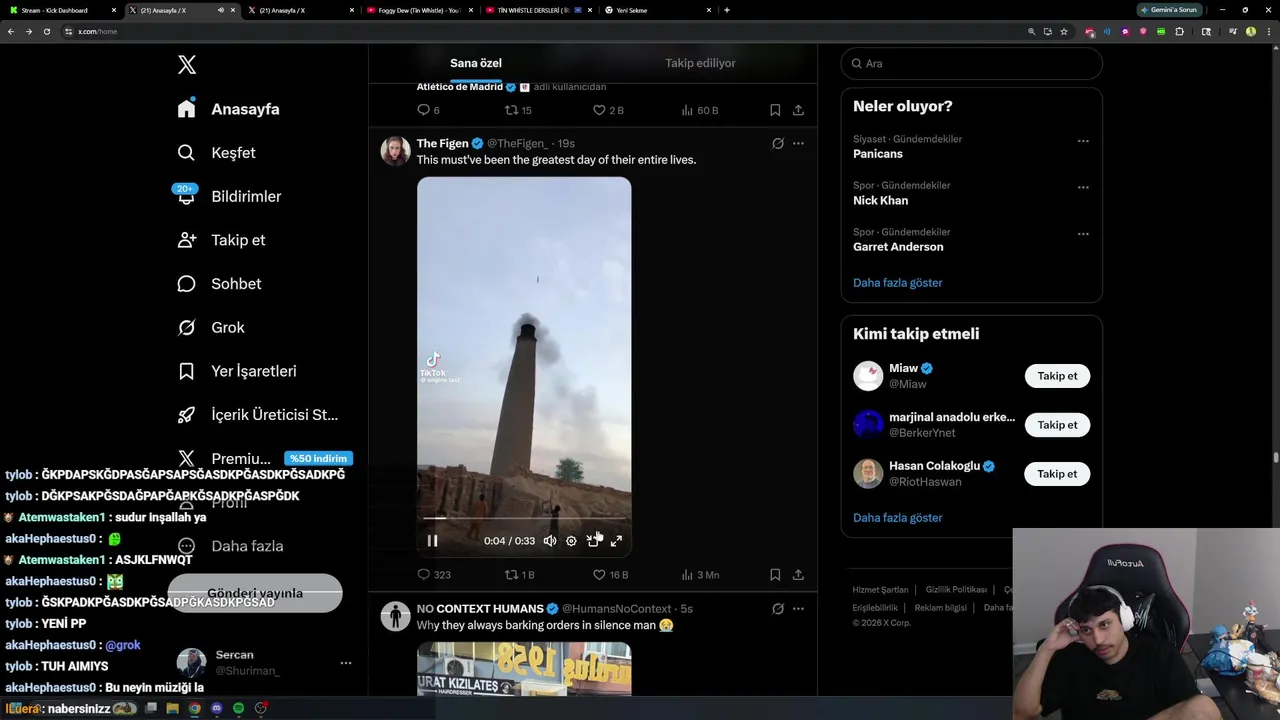This screenshot has height=720, width=1280.
Task: Open the X logo home link
Action: (187, 65)
